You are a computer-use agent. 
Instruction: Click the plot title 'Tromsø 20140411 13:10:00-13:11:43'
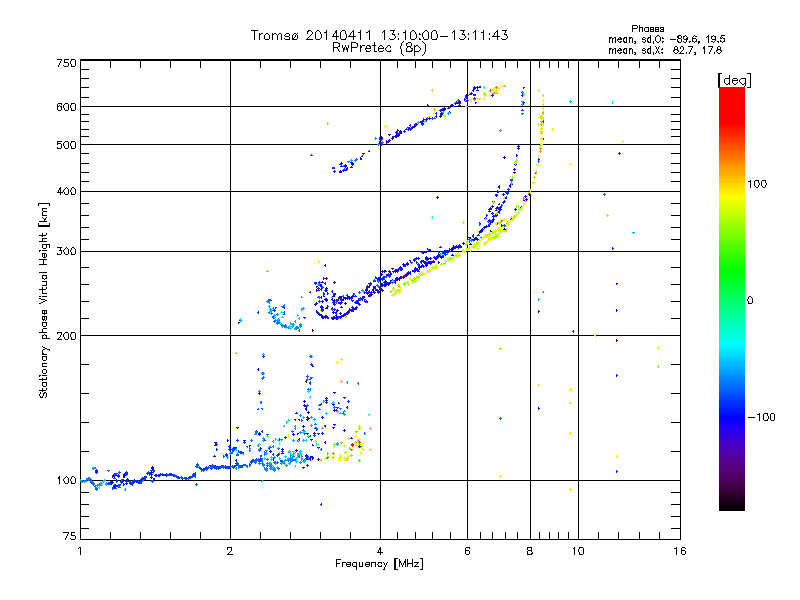379,35
